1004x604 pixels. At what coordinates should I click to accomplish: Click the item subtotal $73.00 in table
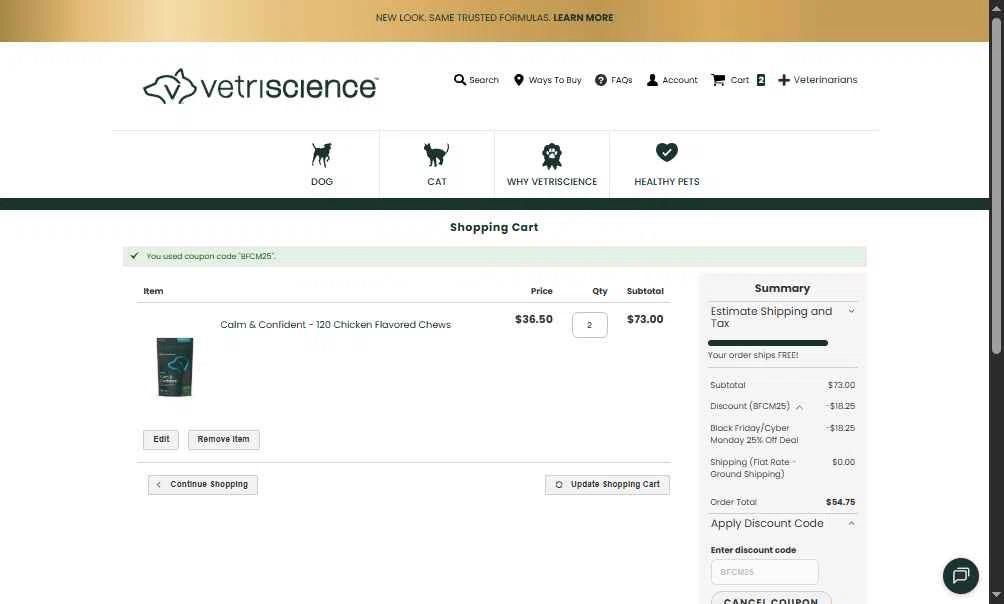coord(645,320)
